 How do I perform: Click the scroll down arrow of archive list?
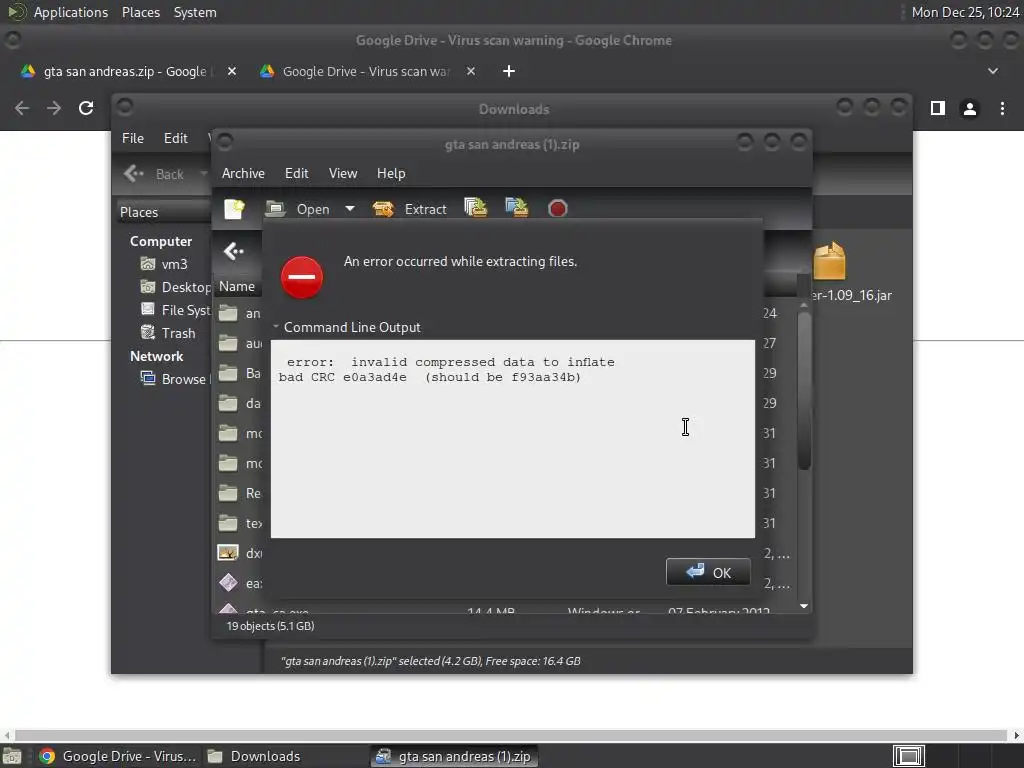[804, 606]
